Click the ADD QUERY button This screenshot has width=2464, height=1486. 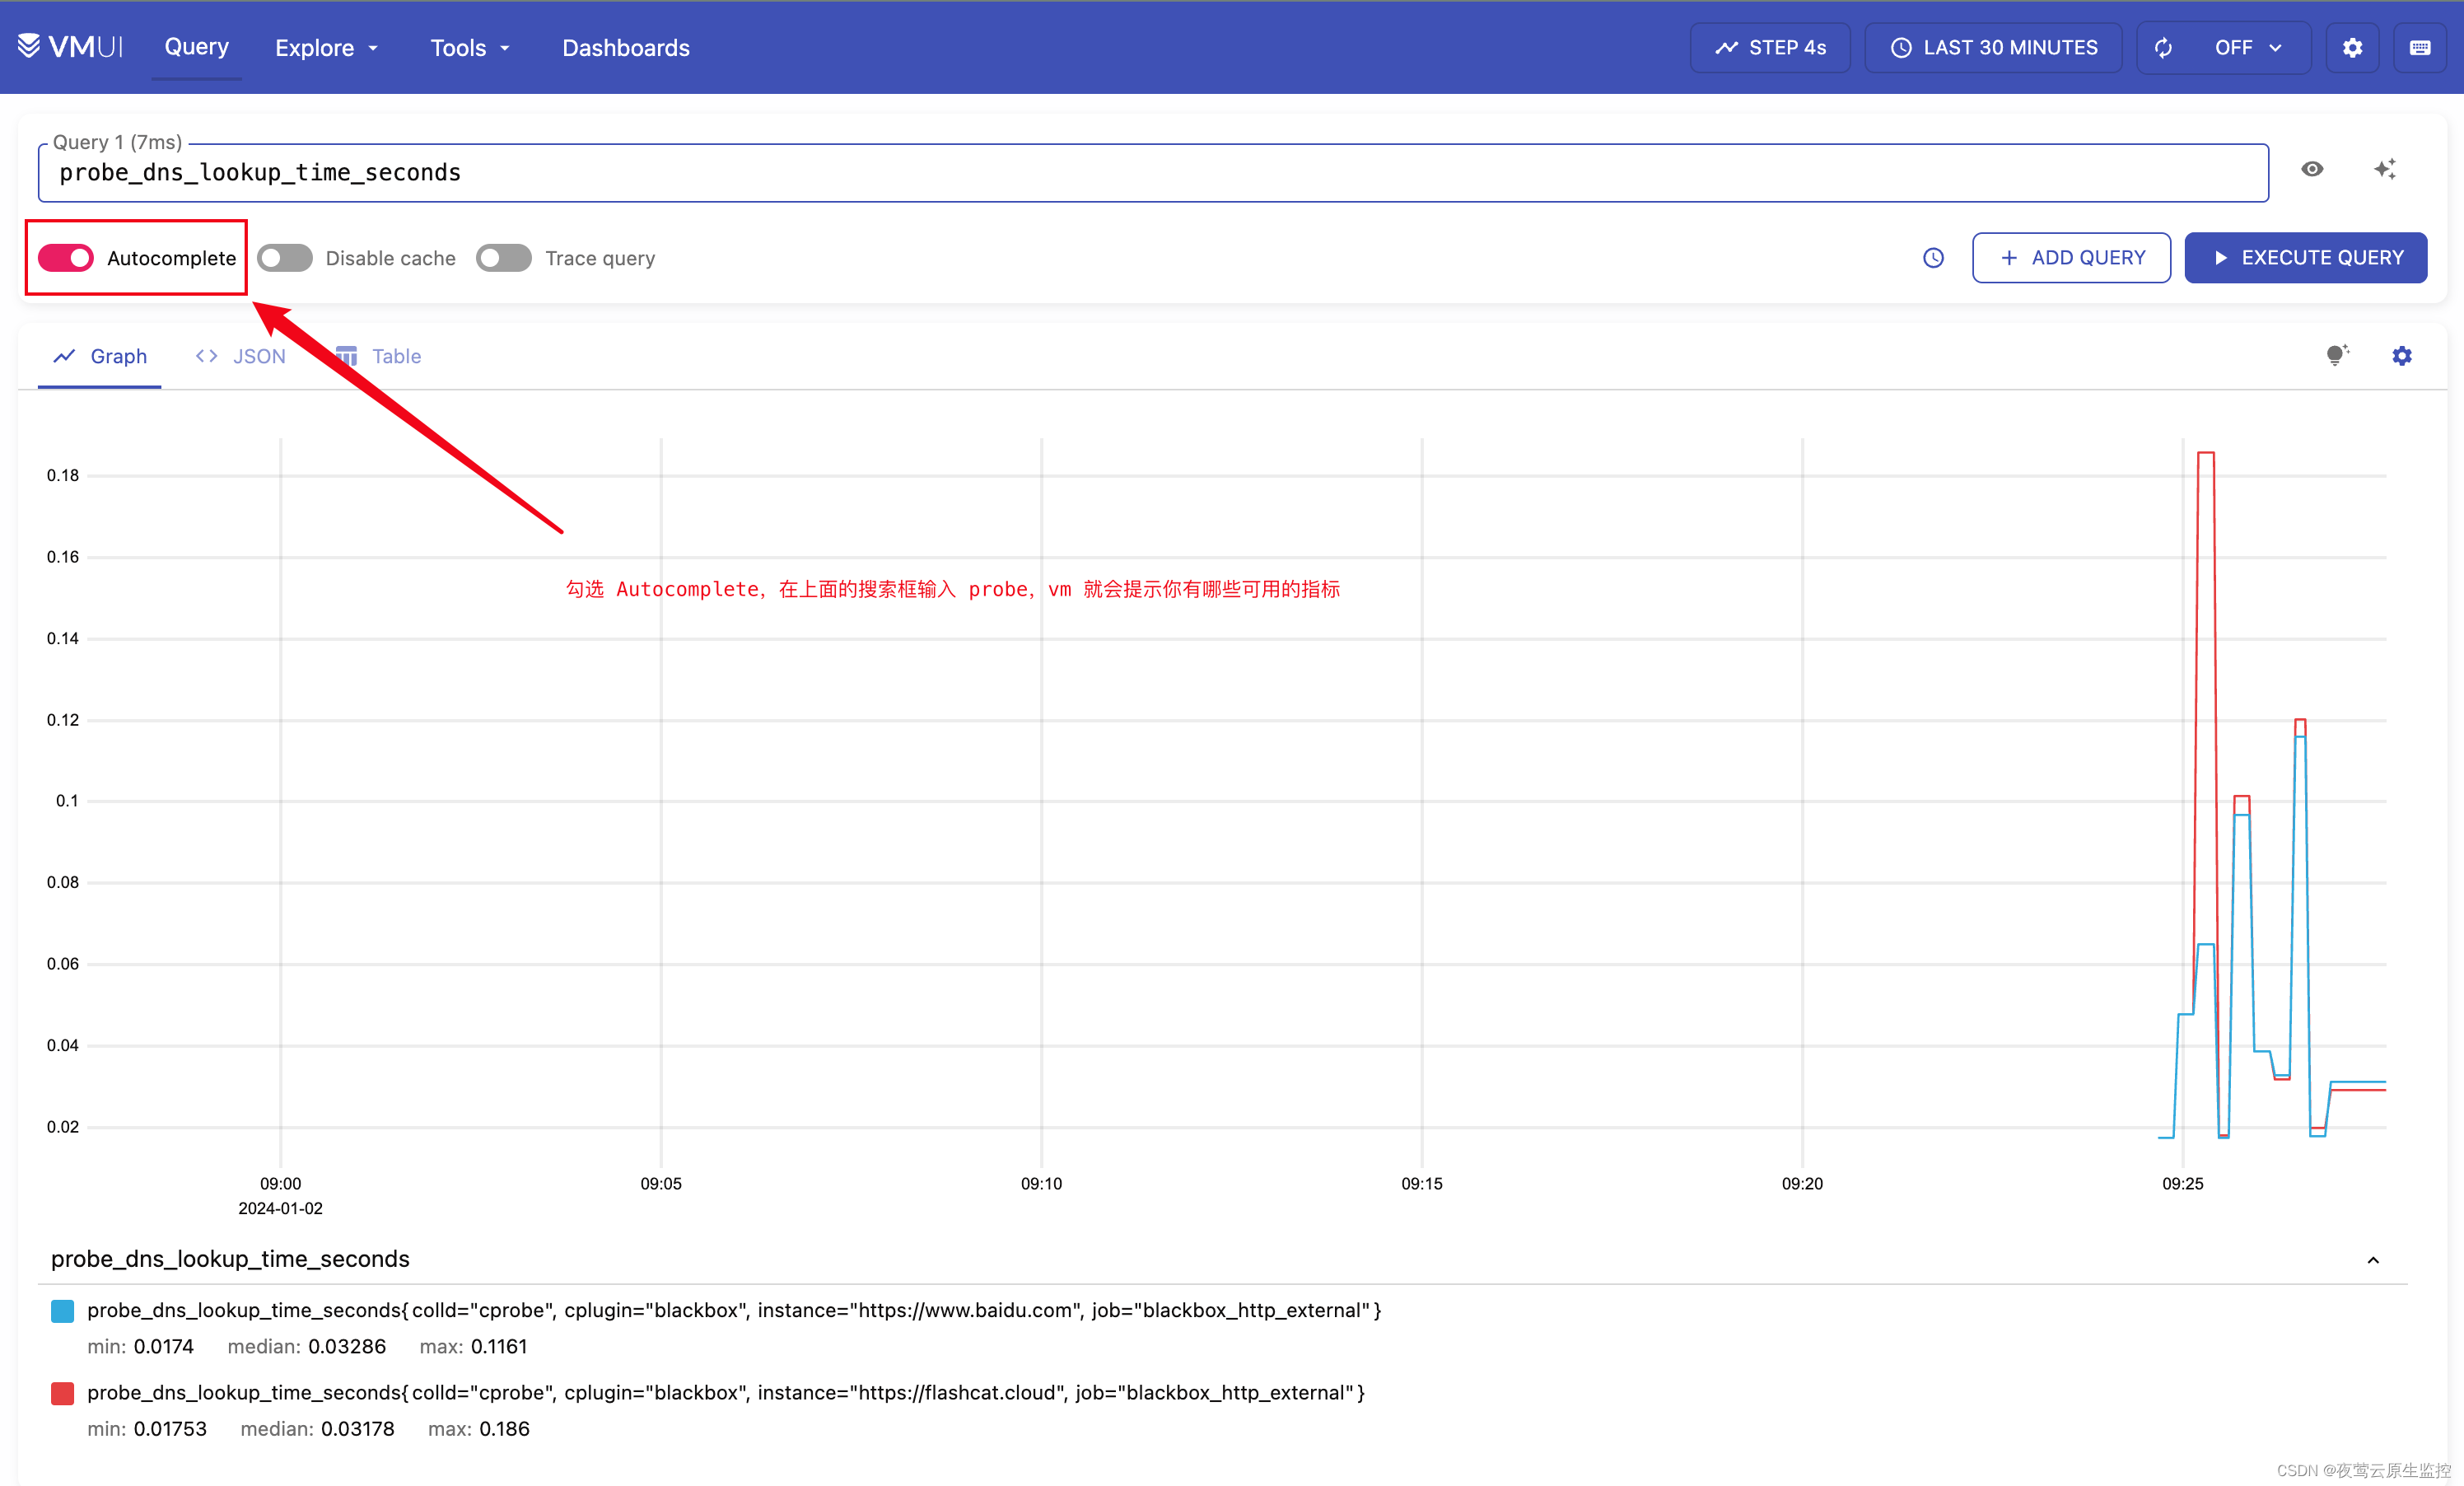point(2071,258)
